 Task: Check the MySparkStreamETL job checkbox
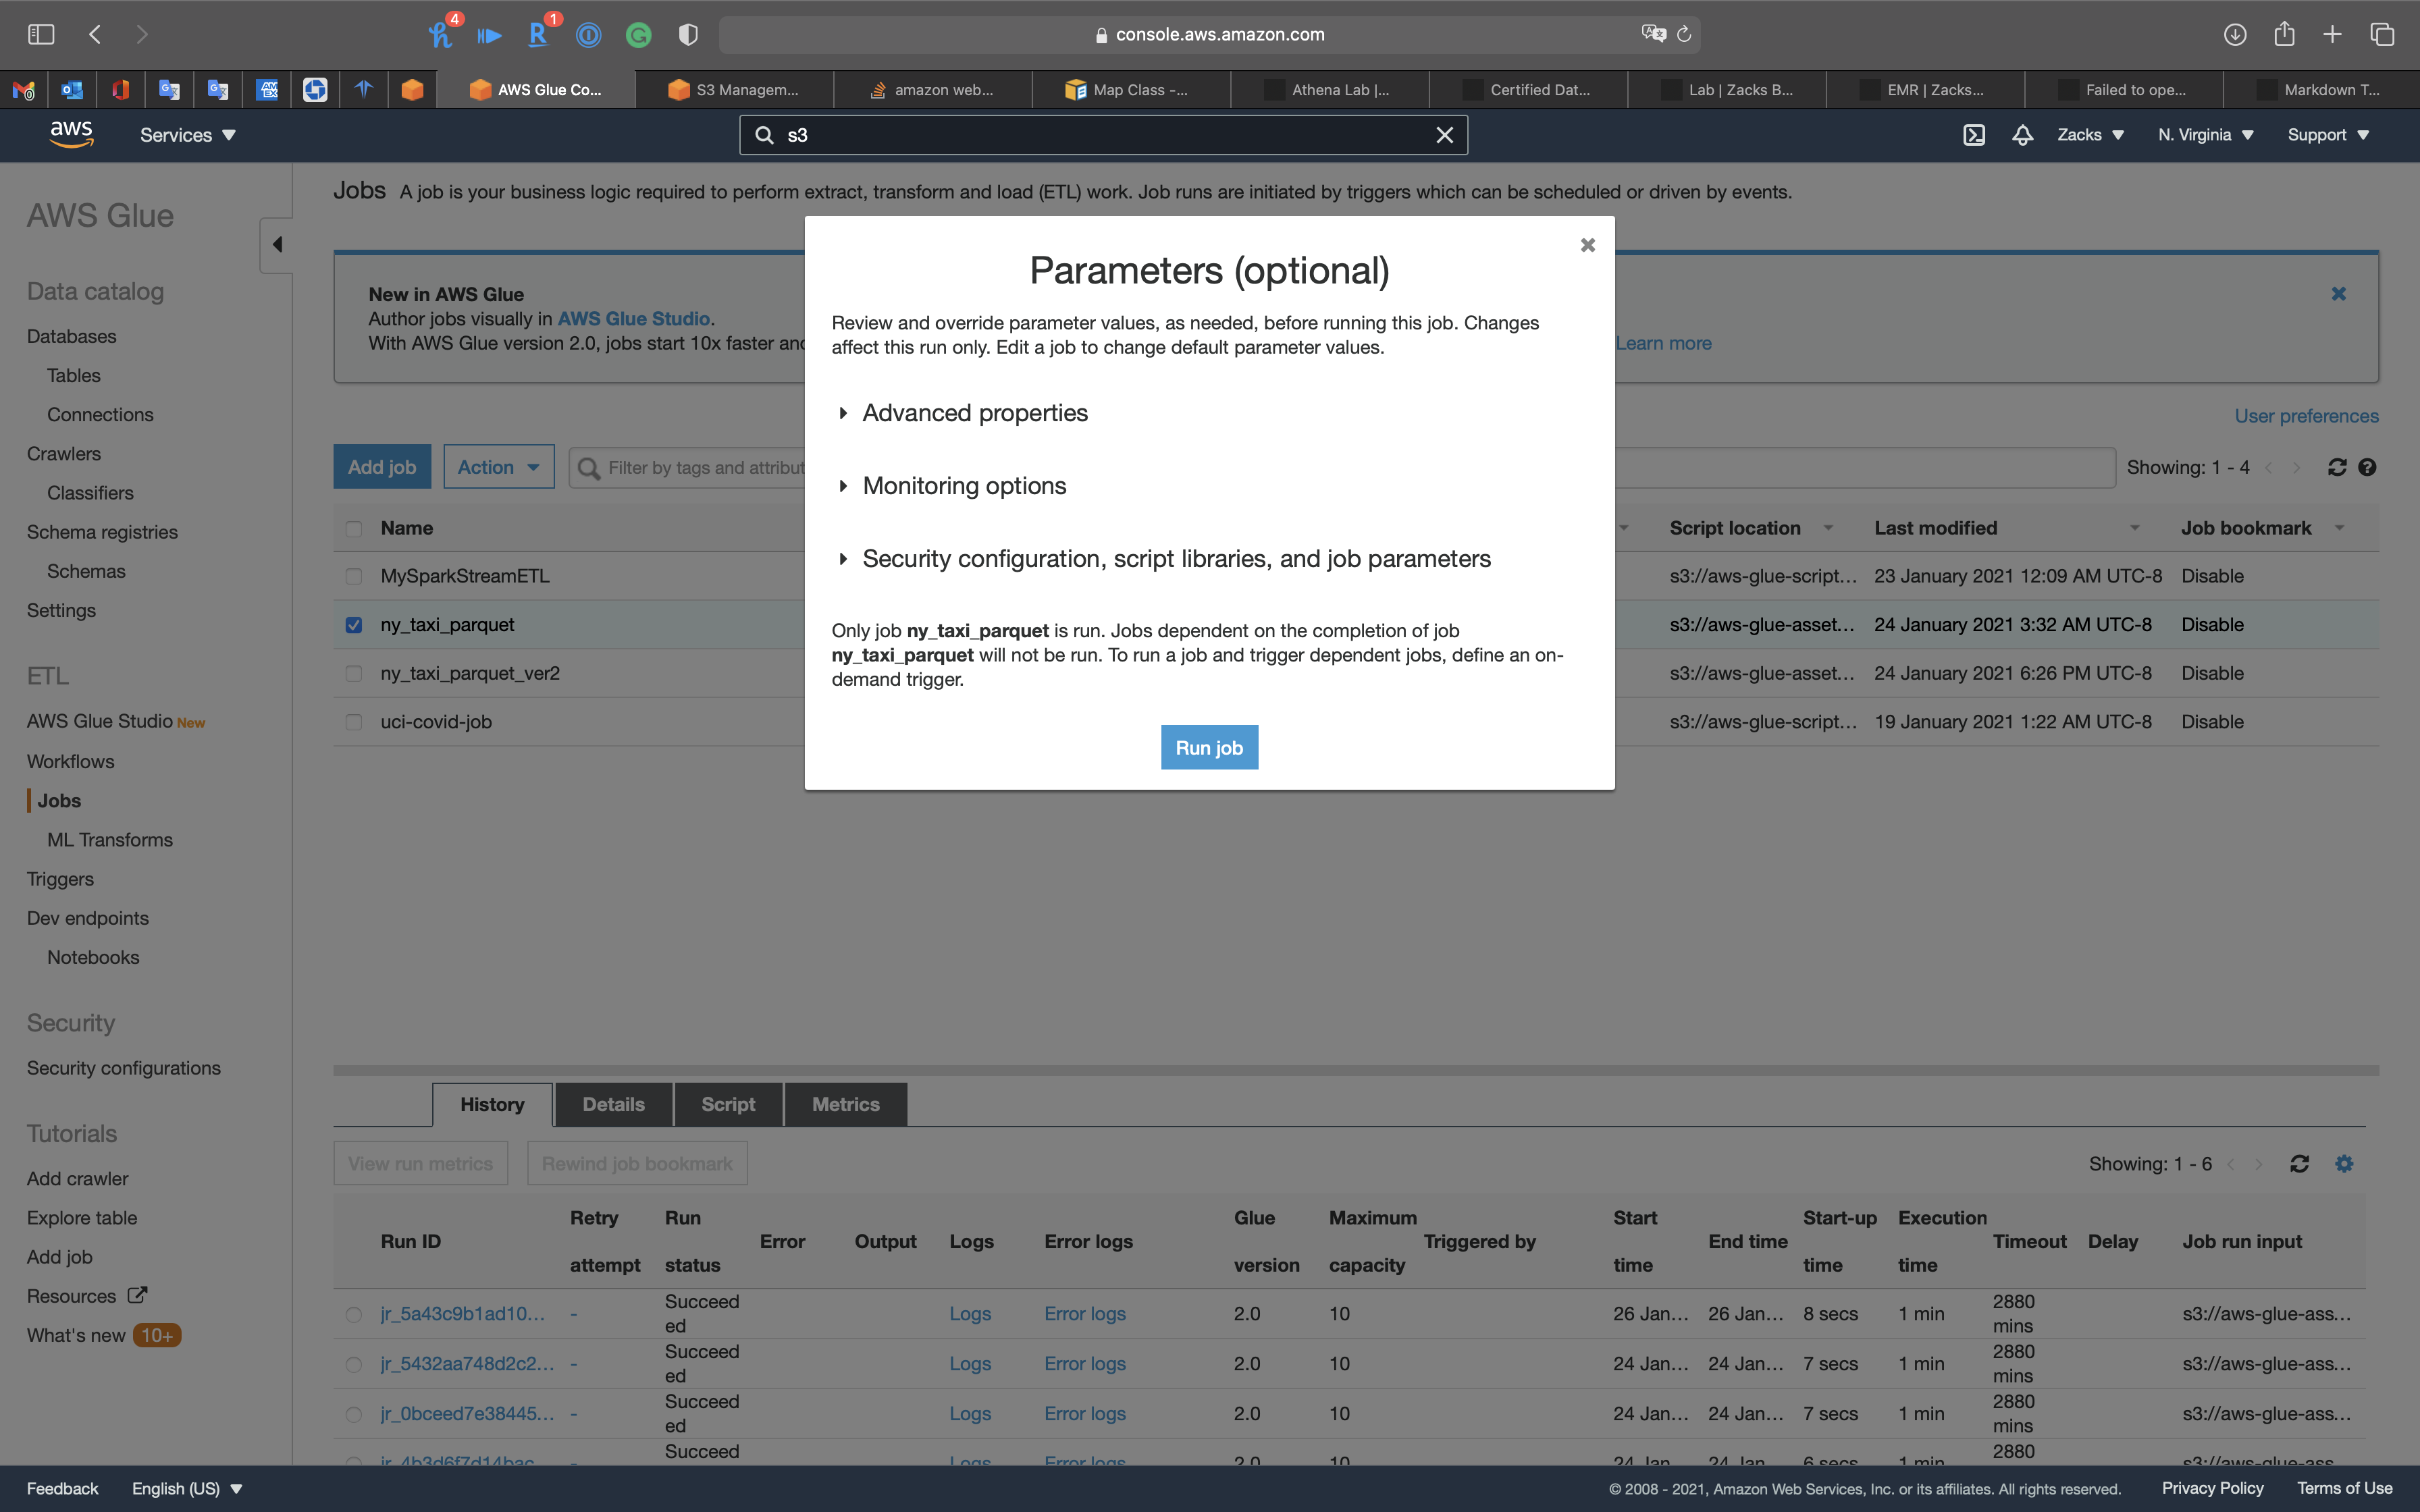click(354, 576)
